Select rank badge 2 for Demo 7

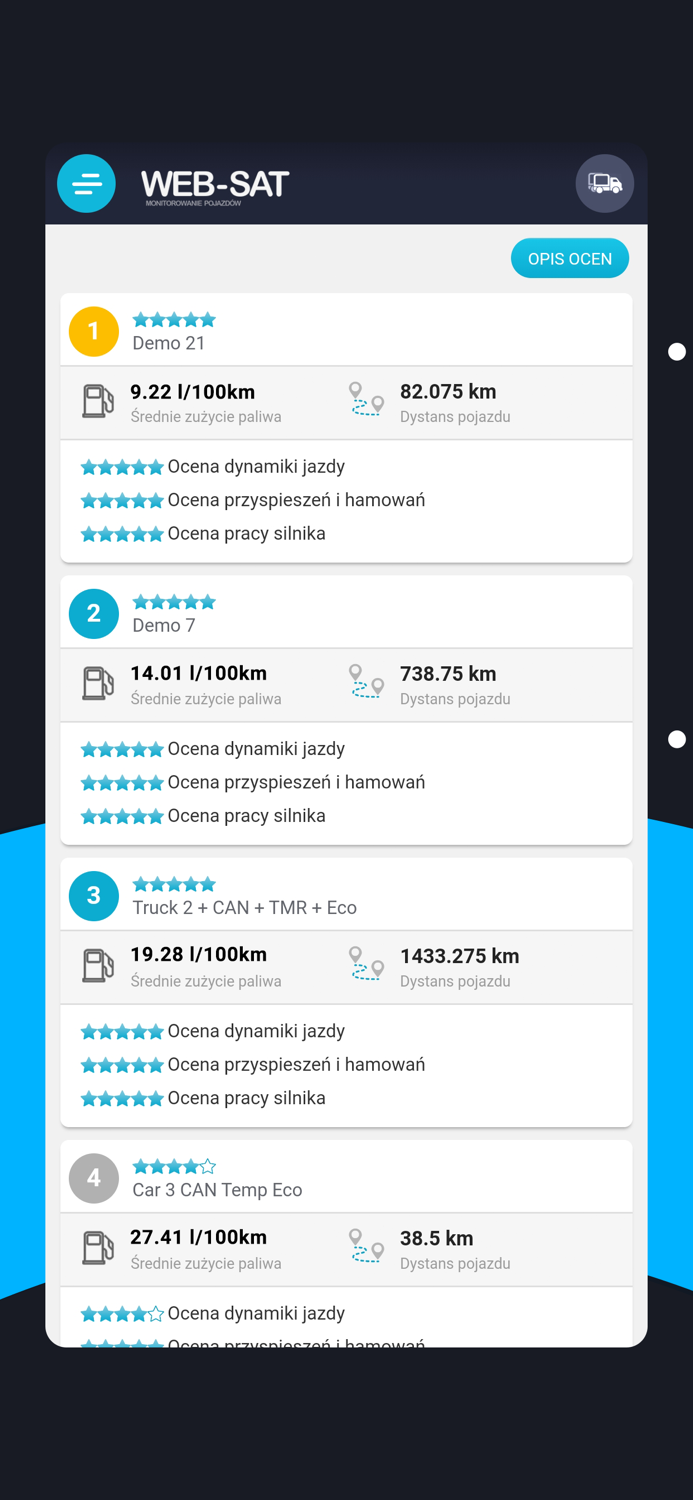click(93, 613)
